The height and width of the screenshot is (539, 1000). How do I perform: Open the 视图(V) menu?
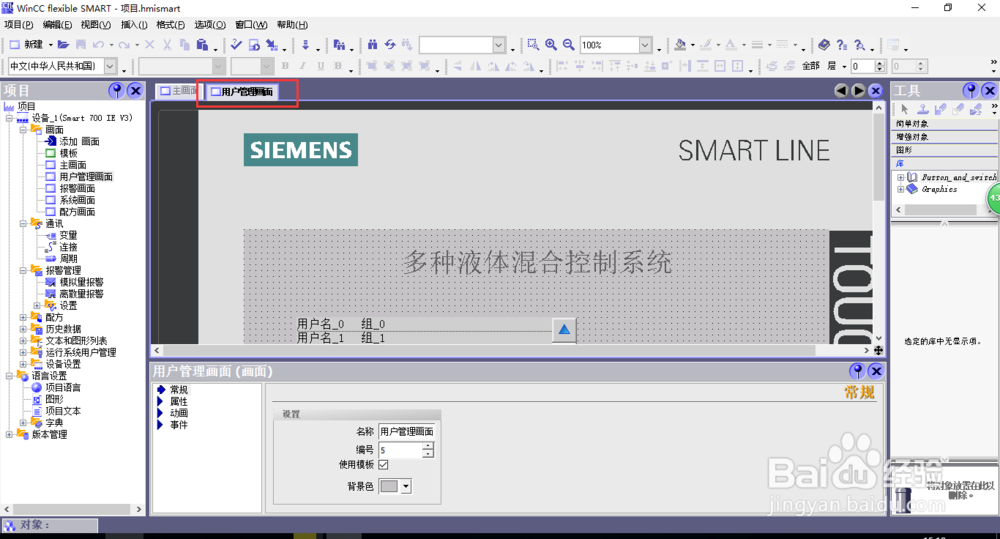[96, 25]
